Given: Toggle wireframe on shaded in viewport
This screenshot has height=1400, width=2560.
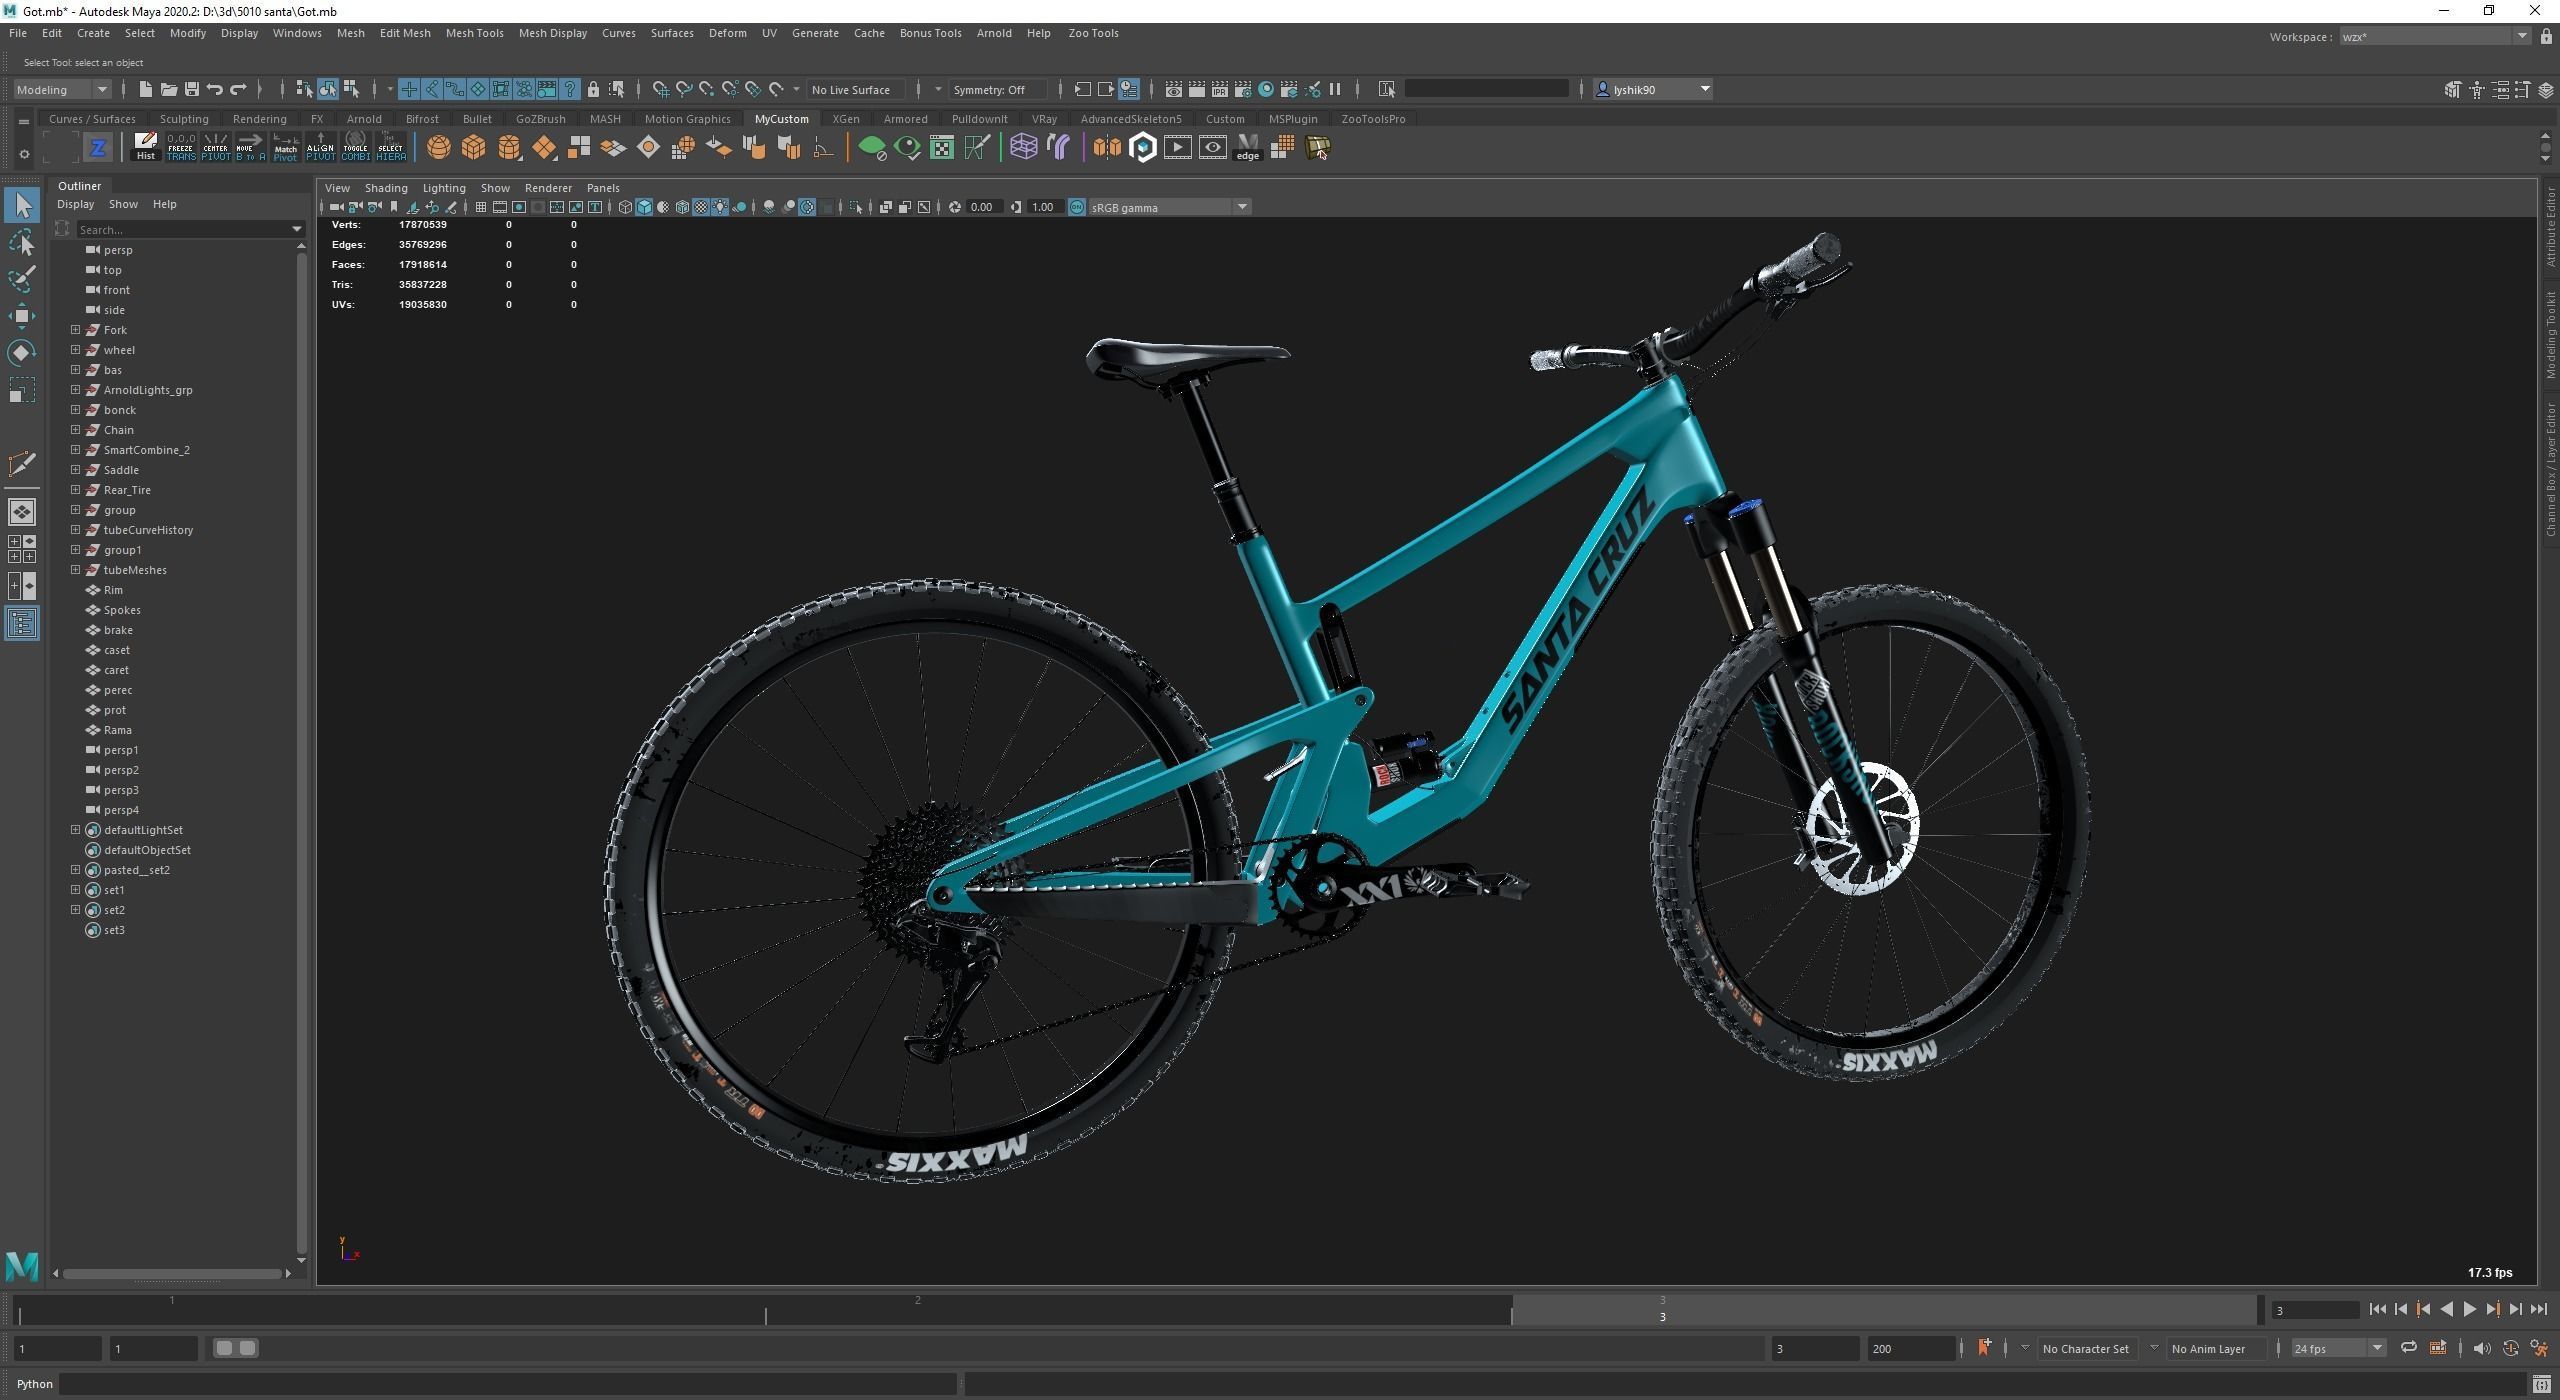Looking at the screenshot, I should click(682, 207).
